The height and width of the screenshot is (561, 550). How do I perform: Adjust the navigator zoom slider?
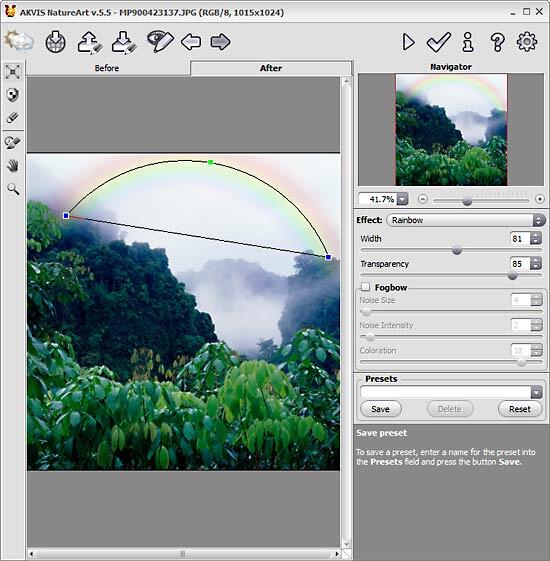(x=467, y=201)
